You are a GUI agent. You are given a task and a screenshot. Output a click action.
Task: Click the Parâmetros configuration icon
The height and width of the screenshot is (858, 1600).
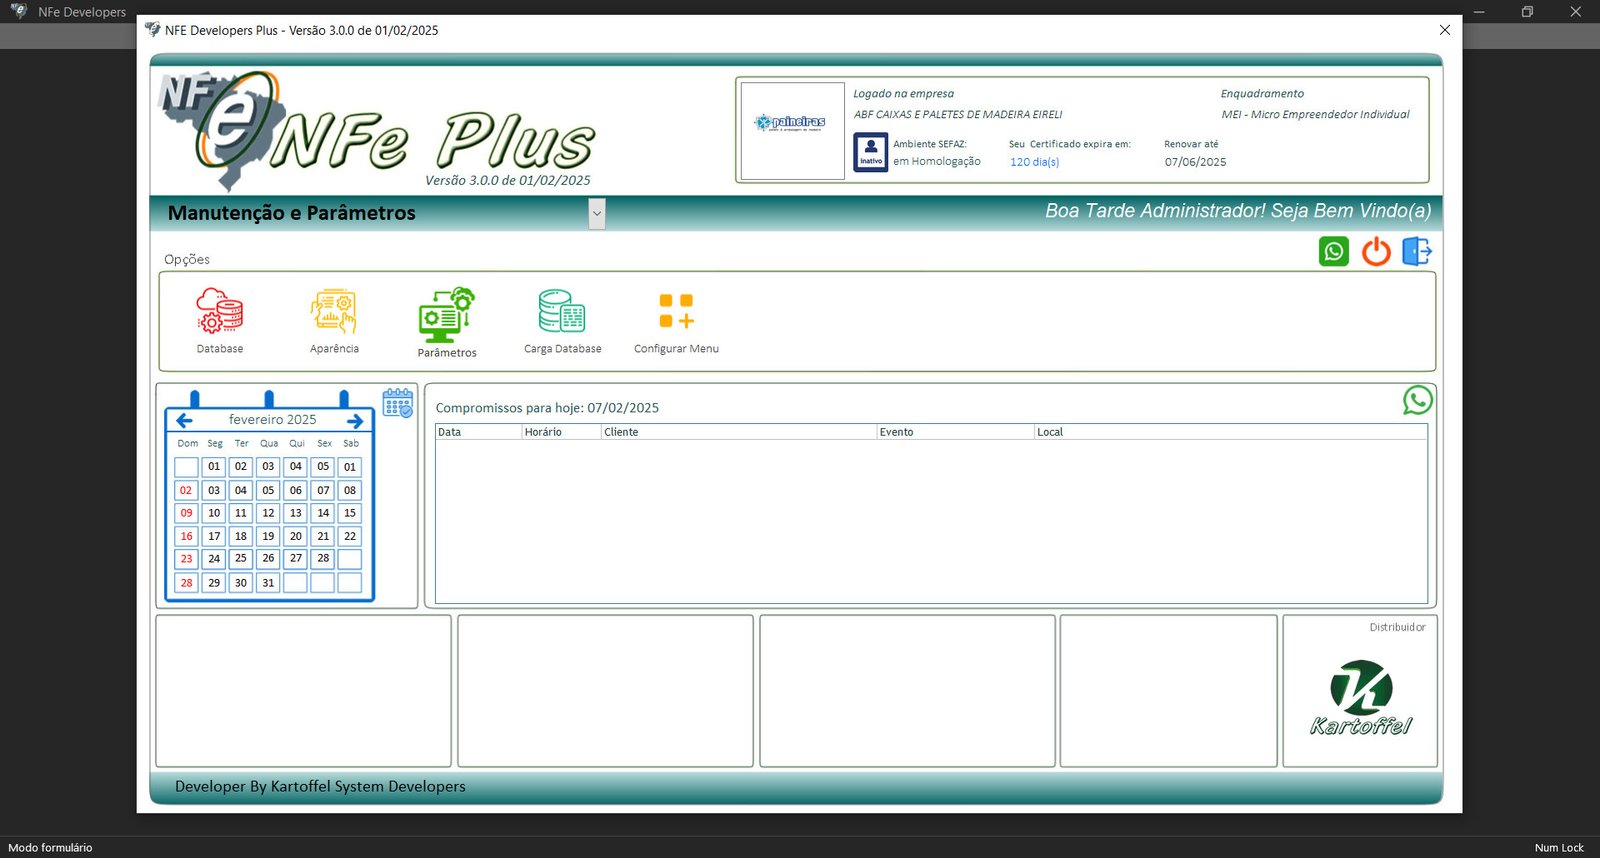point(446,314)
